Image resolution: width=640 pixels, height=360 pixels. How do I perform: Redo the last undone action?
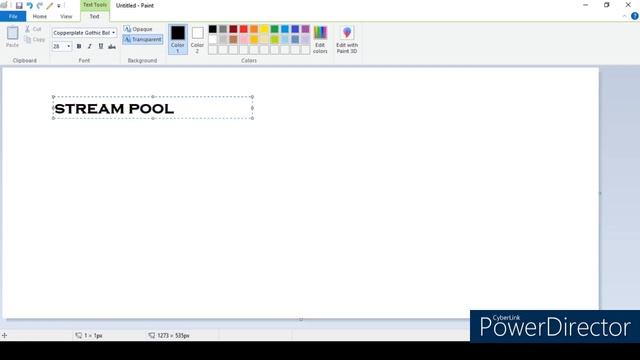pyautogui.click(x=40, y=6)
